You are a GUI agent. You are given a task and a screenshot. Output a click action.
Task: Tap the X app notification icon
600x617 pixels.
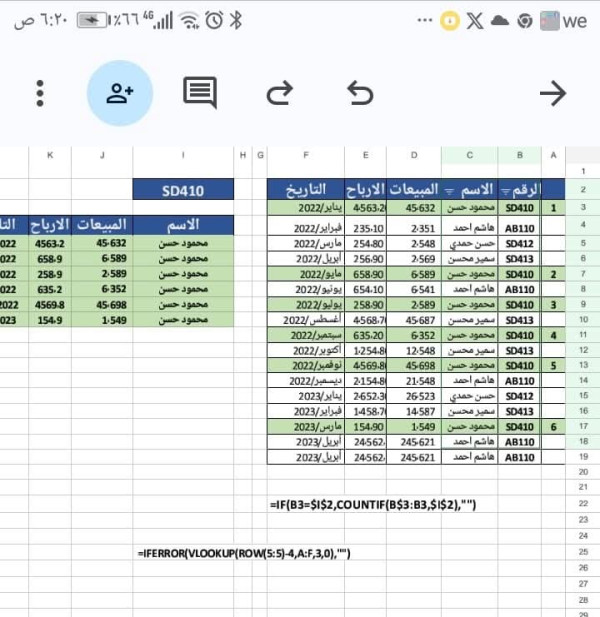[x=475, y=20]
